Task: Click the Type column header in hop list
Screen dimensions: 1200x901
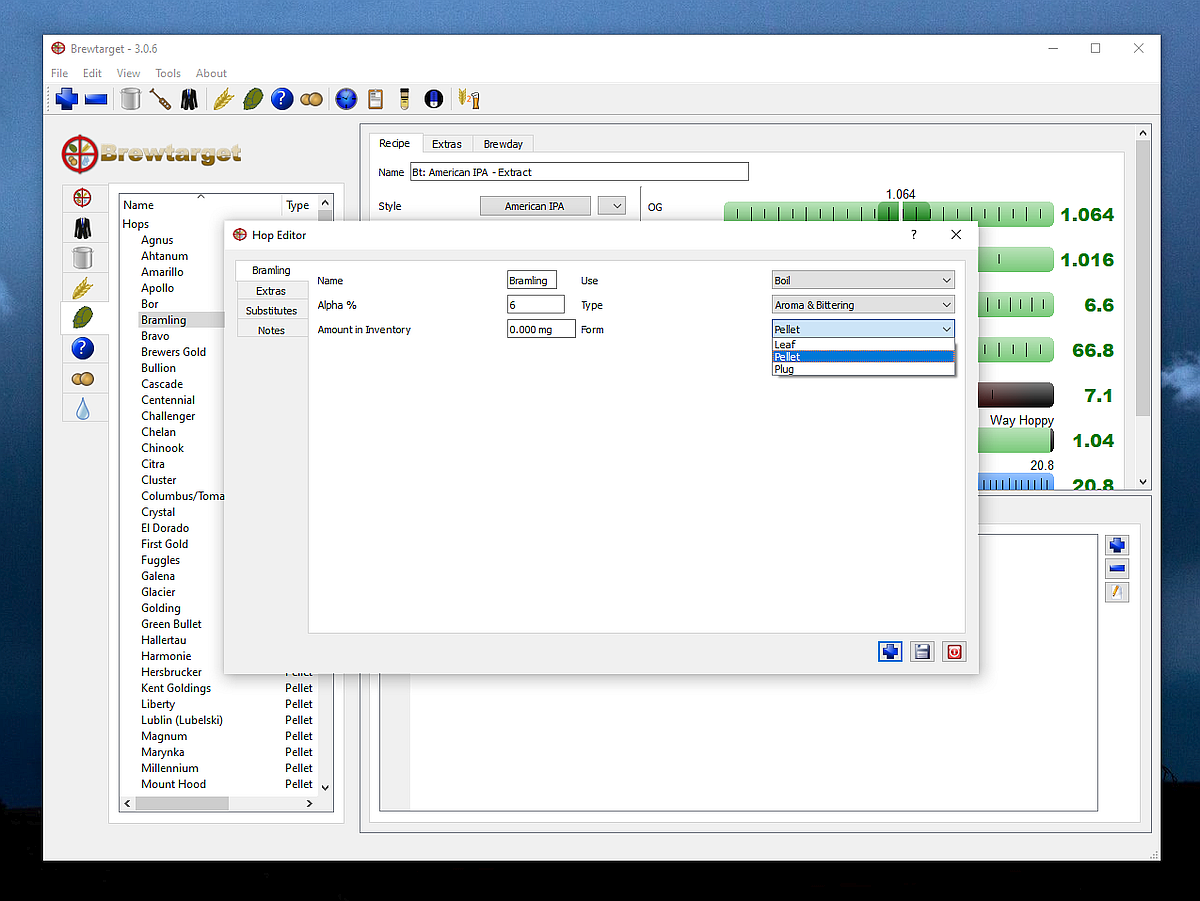Action: click(x=299, y=205)
